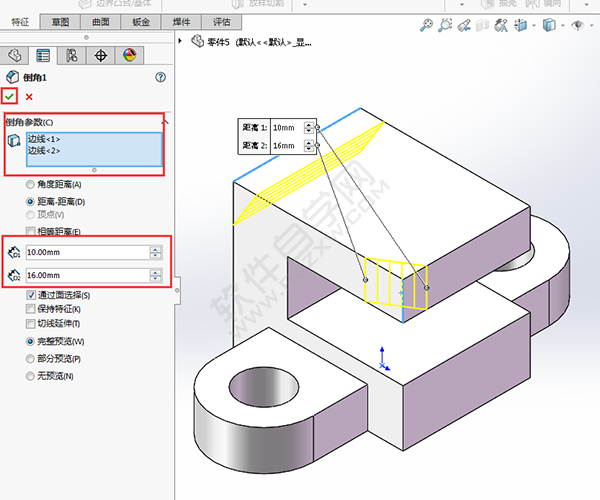Click the 边界凸台/基体 ribbon button
Image resolution: width=600 pixels, height=500 pixels.
pos(115,4)
